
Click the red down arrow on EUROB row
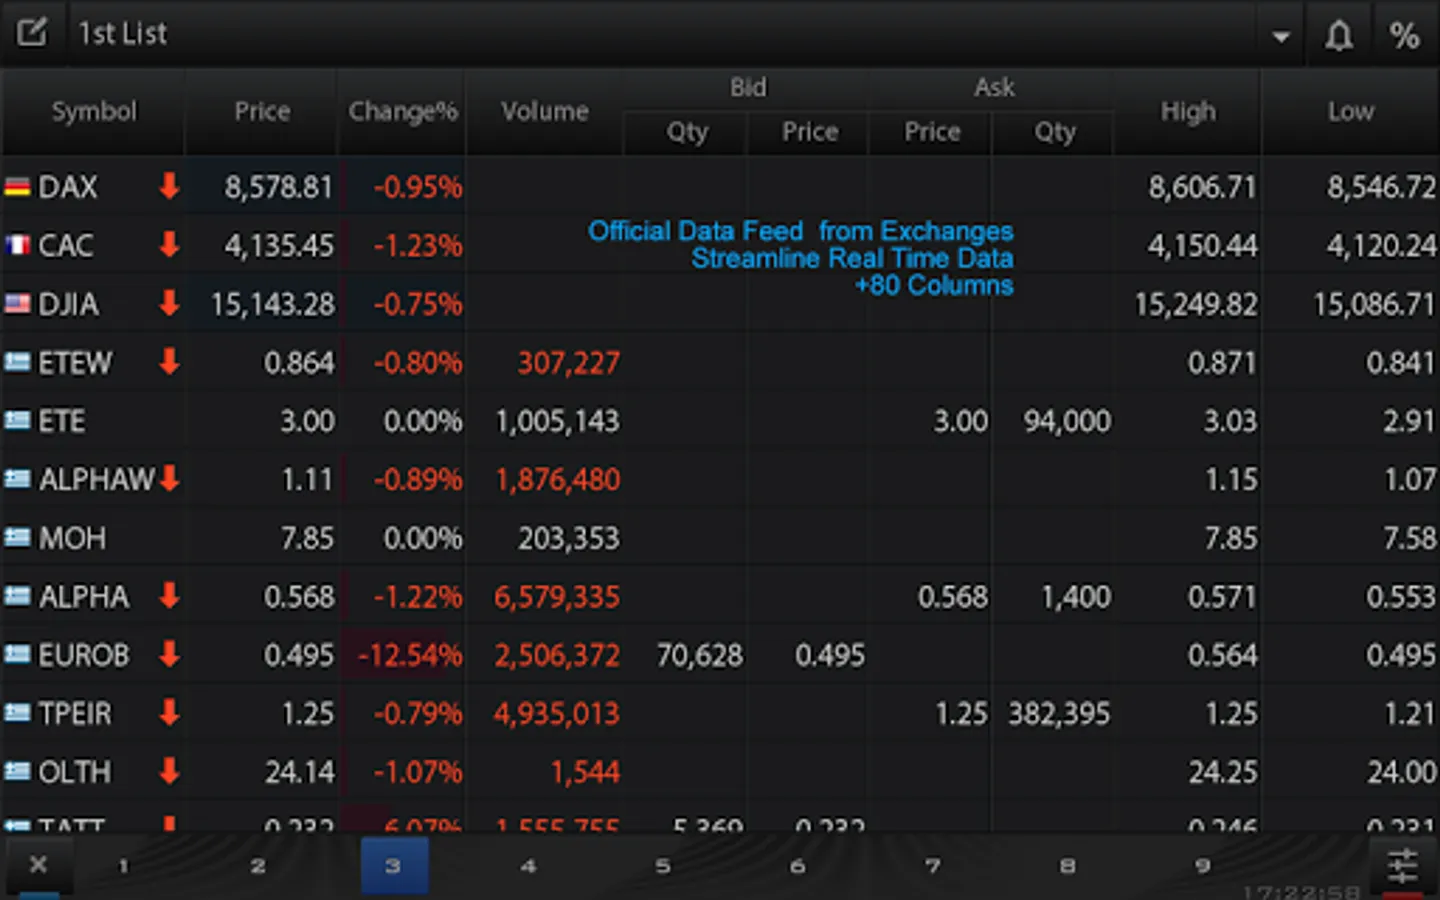(x=169, y=654)
